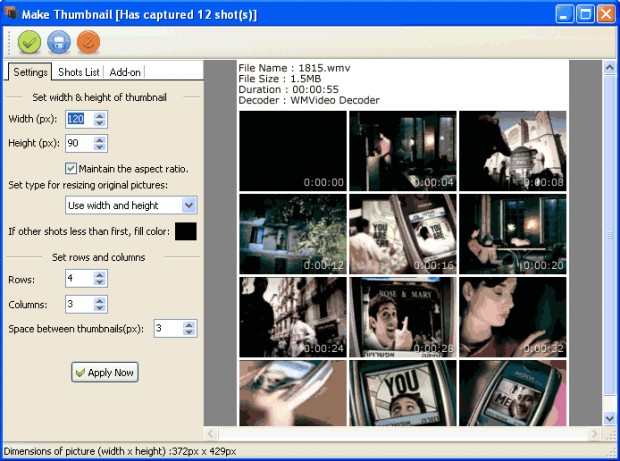Switch to the Settings tab
This screenshot has height=461, width=620.
pos(30,72)
